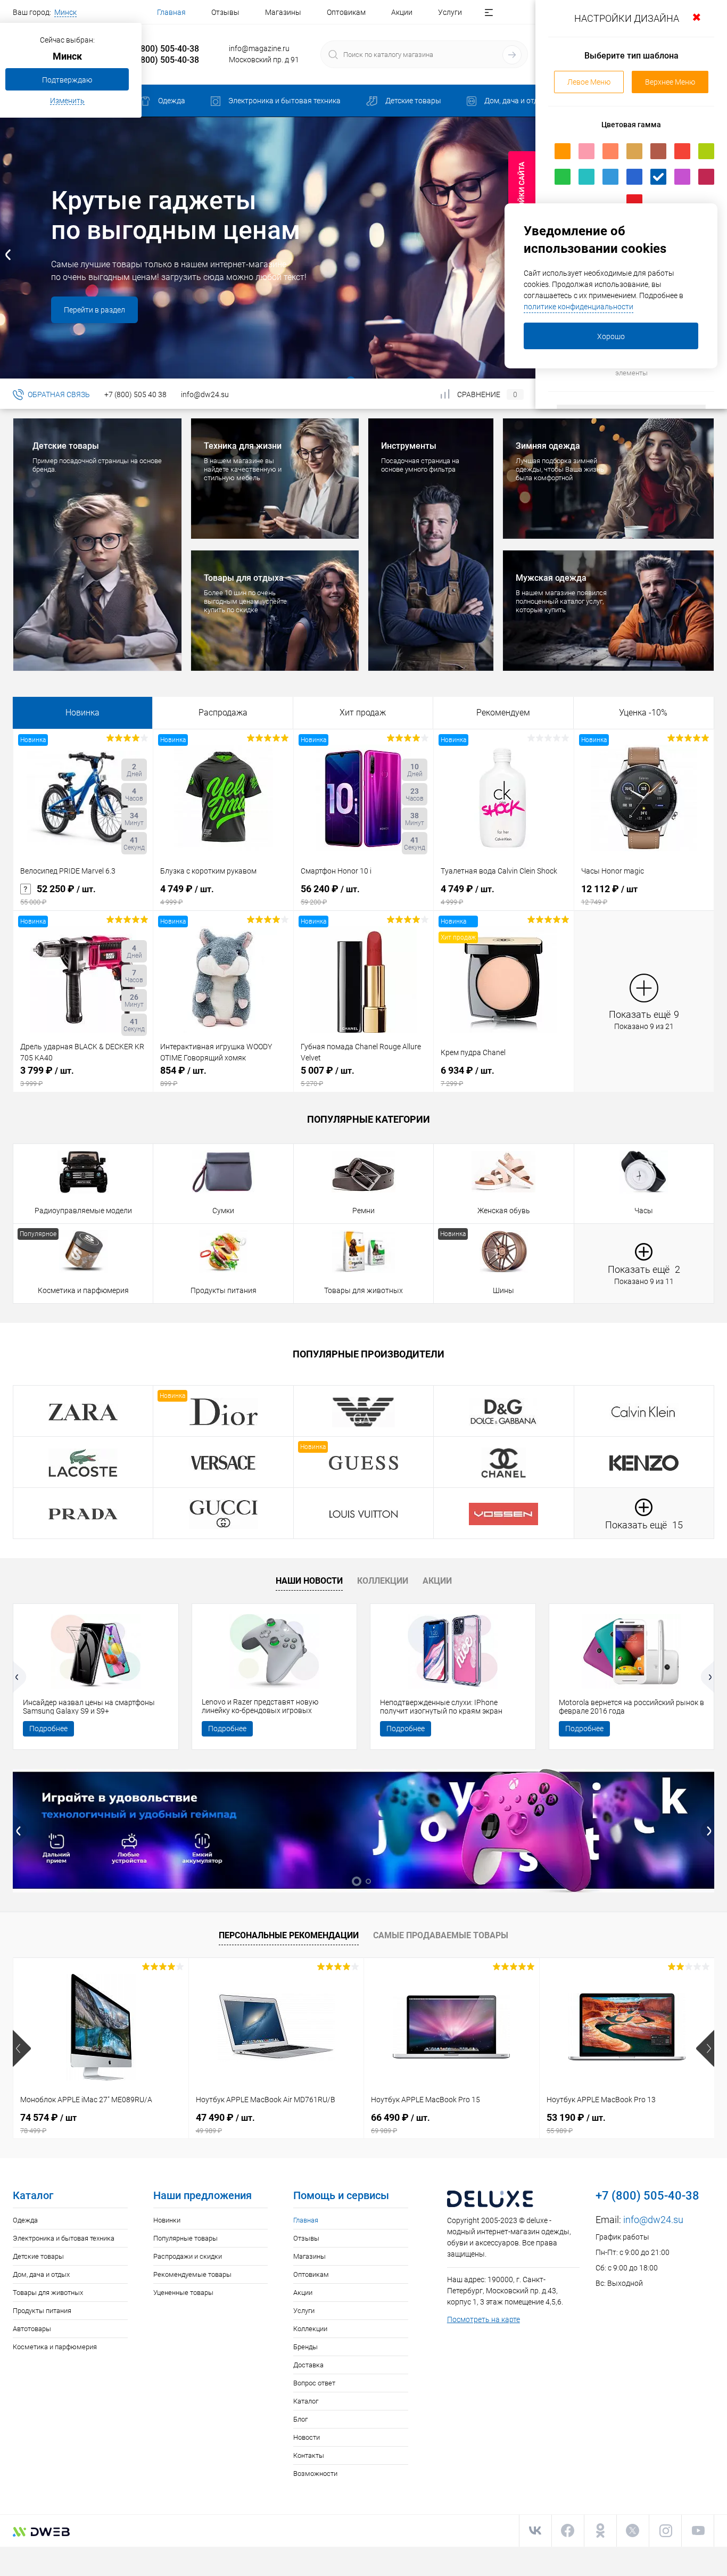Select the Верхнее Меню template option
Viewport: 727px width, 2576px height.
point(669,82)
